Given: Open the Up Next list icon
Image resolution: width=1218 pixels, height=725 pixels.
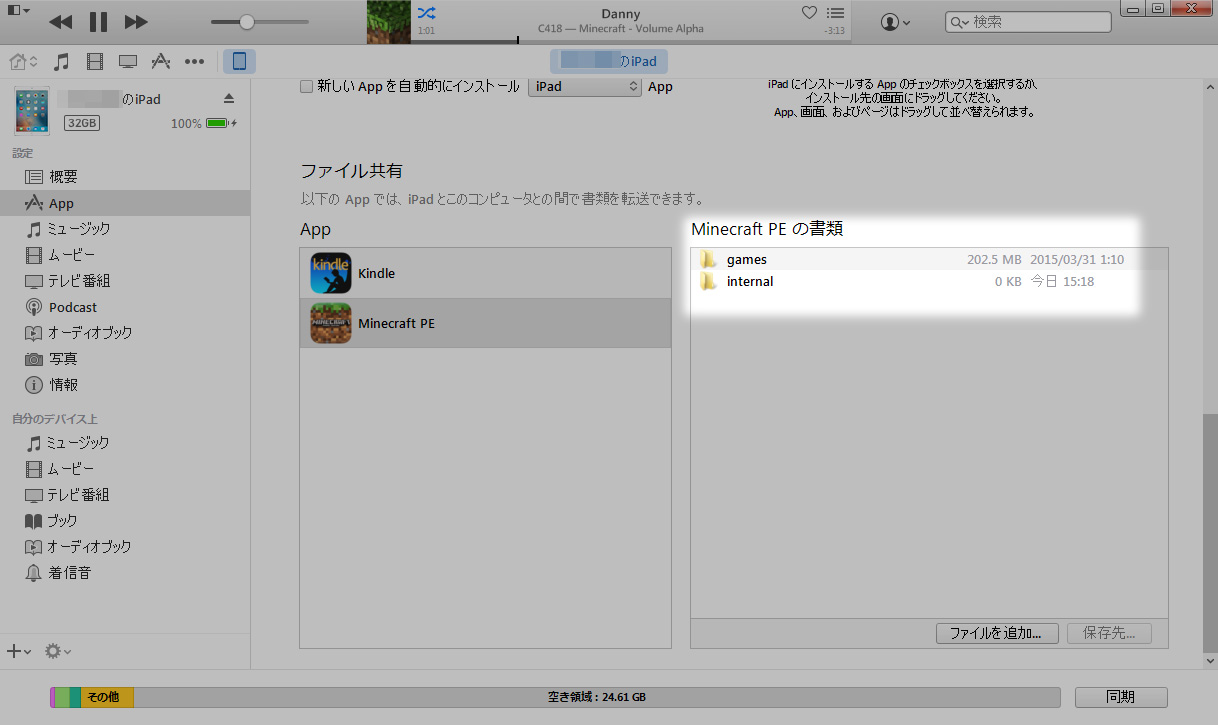Looking at the screenshot, I should click(x=836, y=13).
